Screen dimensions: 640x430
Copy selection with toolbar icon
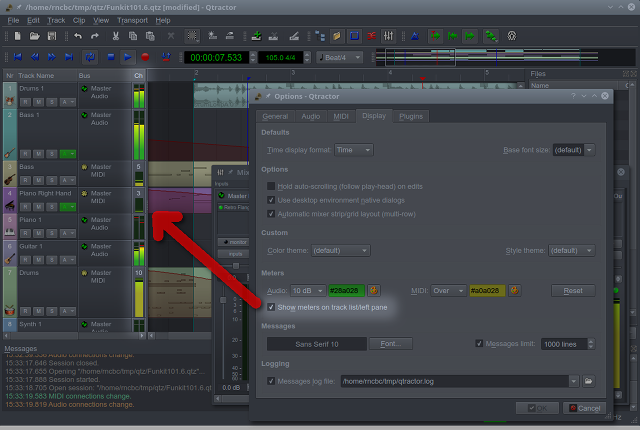click(133, 36)
